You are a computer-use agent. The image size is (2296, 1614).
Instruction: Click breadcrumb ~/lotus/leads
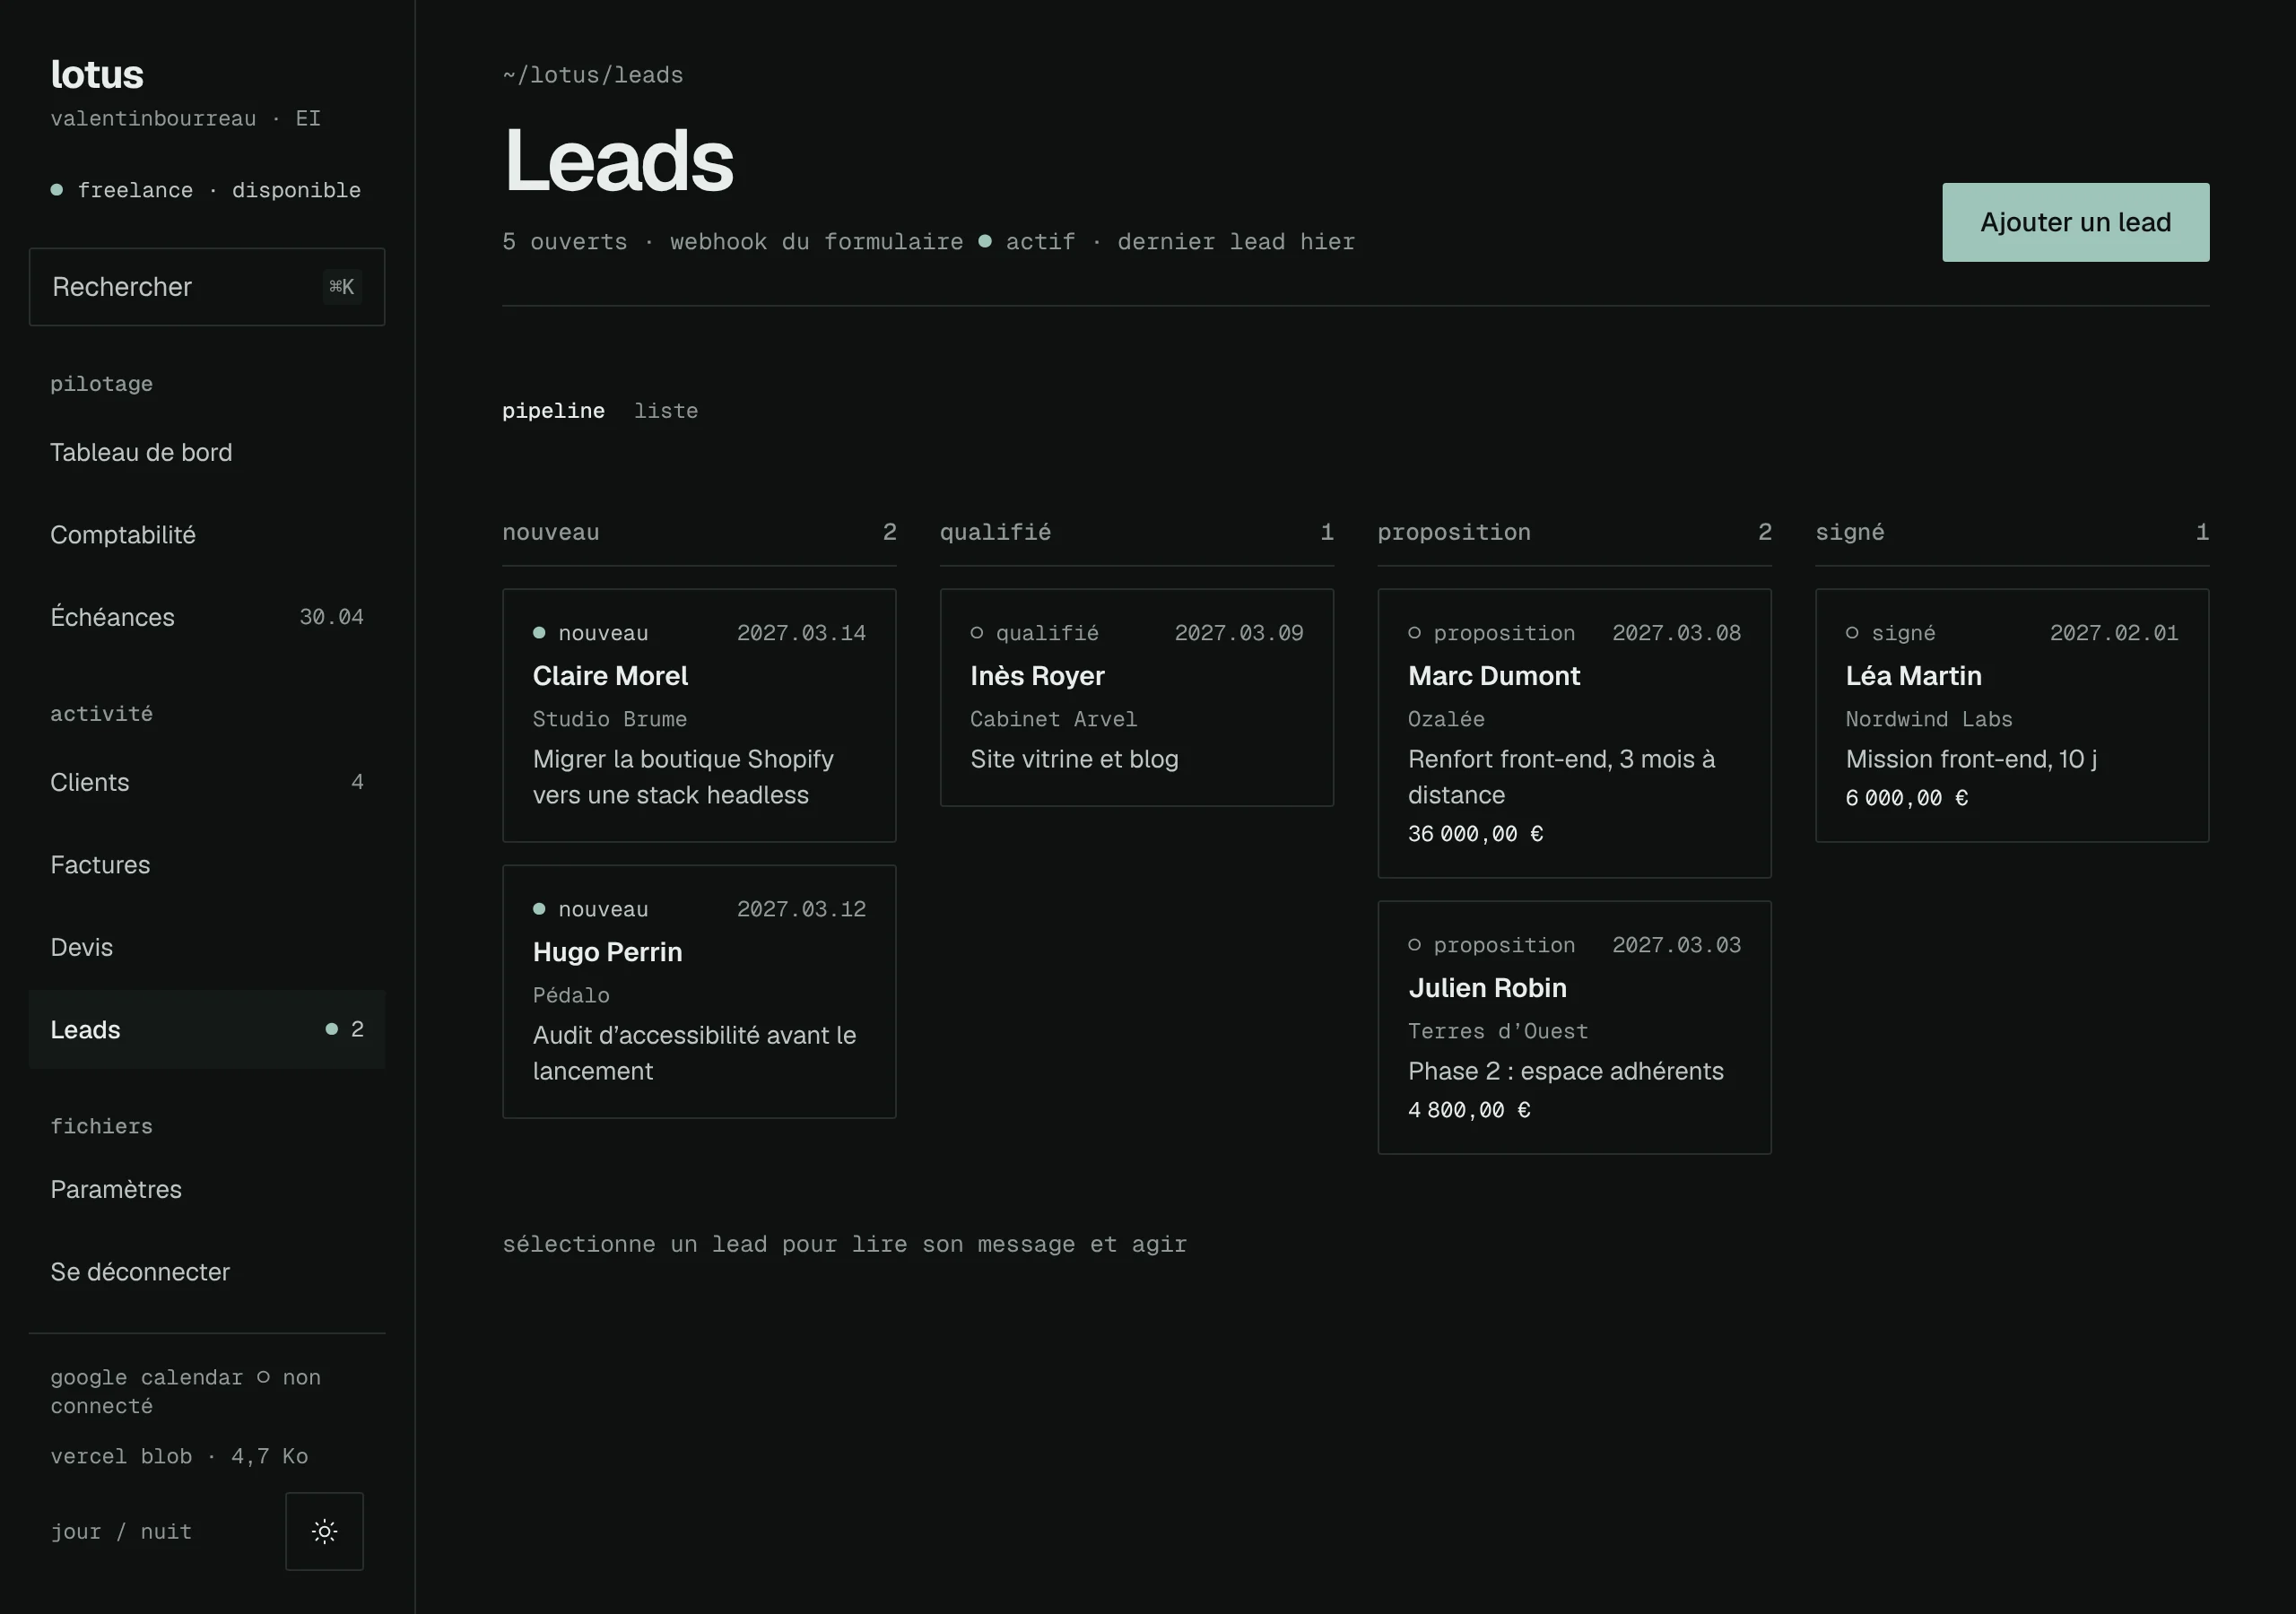[x=593, y=75]
